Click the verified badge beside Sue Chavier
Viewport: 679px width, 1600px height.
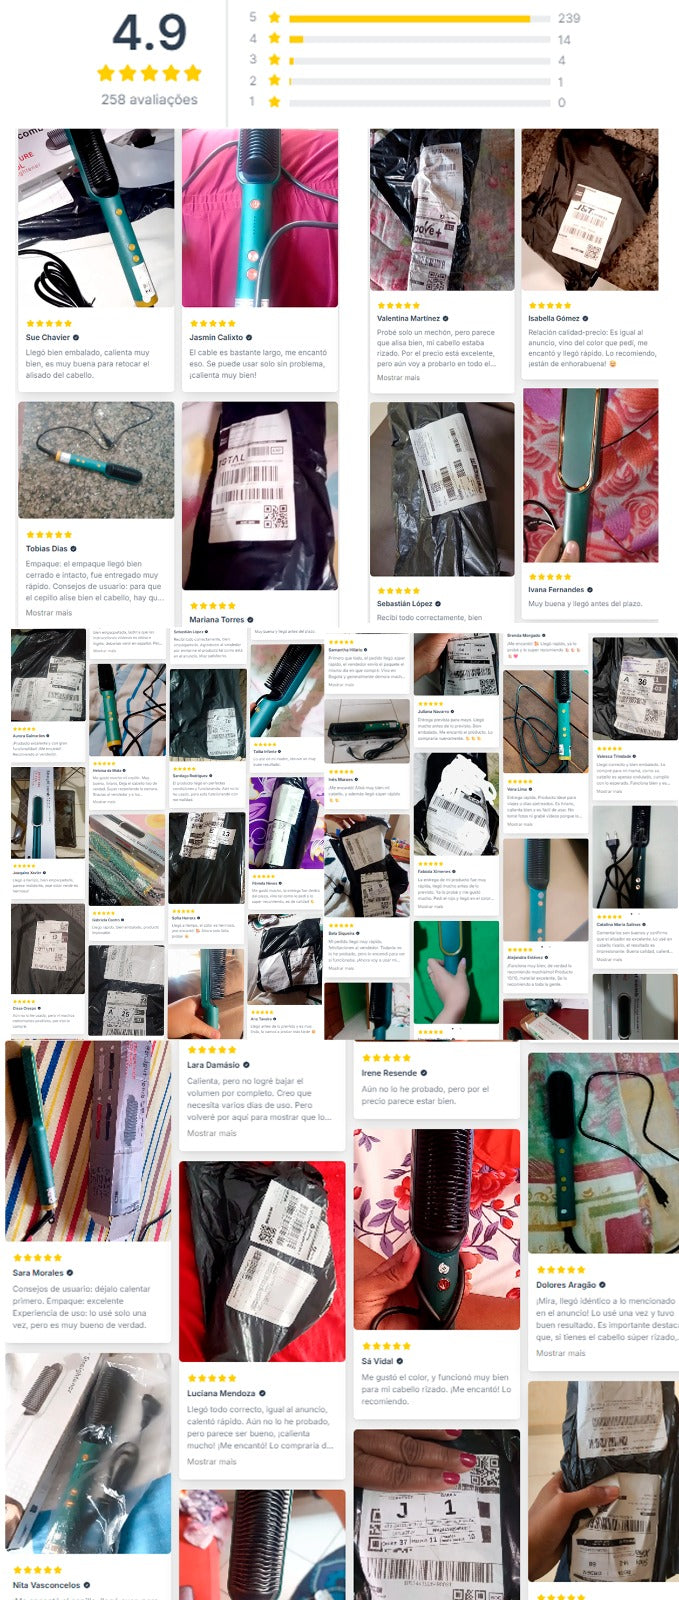[76, 338]
